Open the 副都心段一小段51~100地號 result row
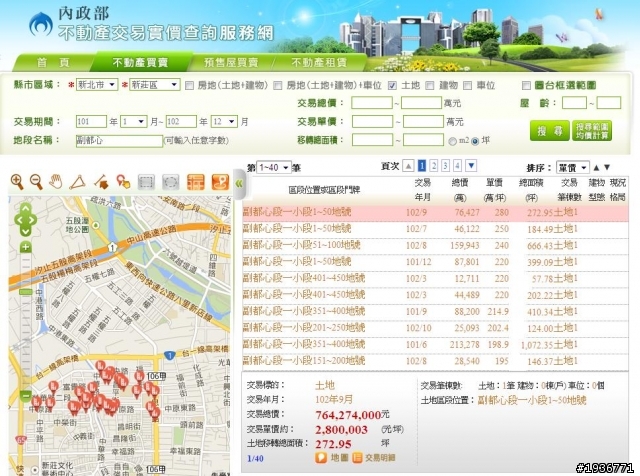 (x=435, y=245)
